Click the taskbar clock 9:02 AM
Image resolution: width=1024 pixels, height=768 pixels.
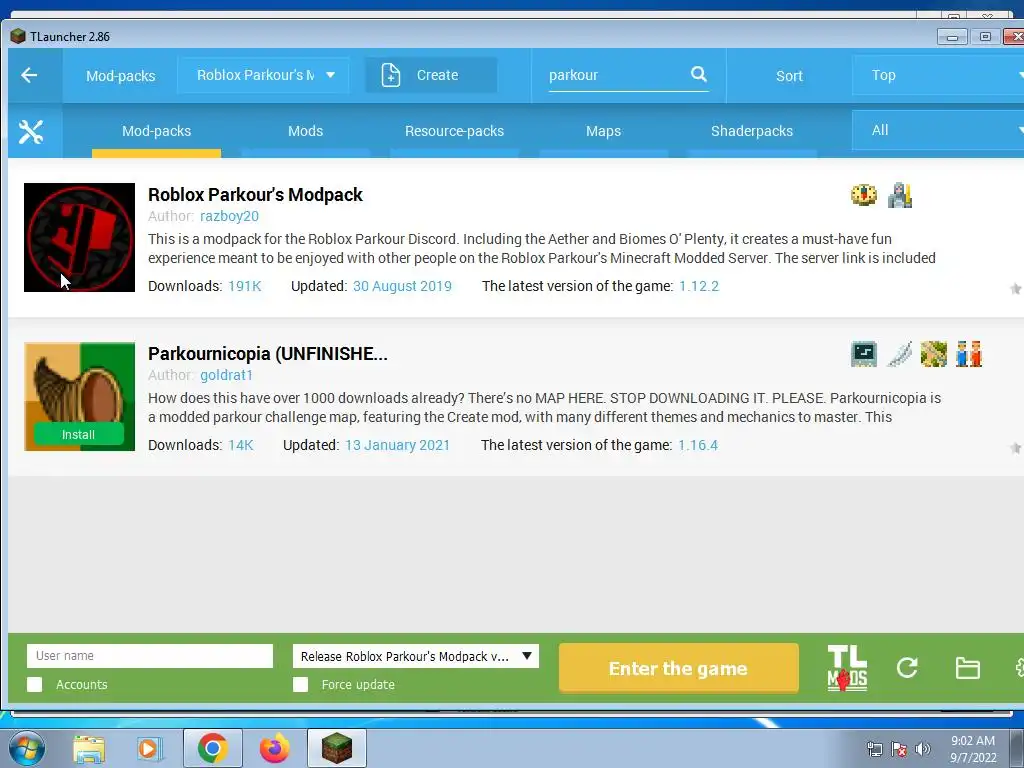972,741
